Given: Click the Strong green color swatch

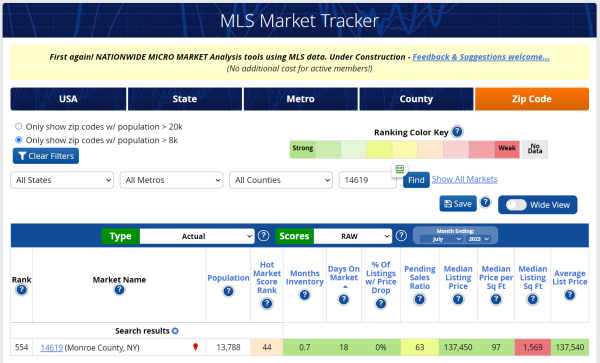Looking at the screenshot, I should [x=302, y=149].
